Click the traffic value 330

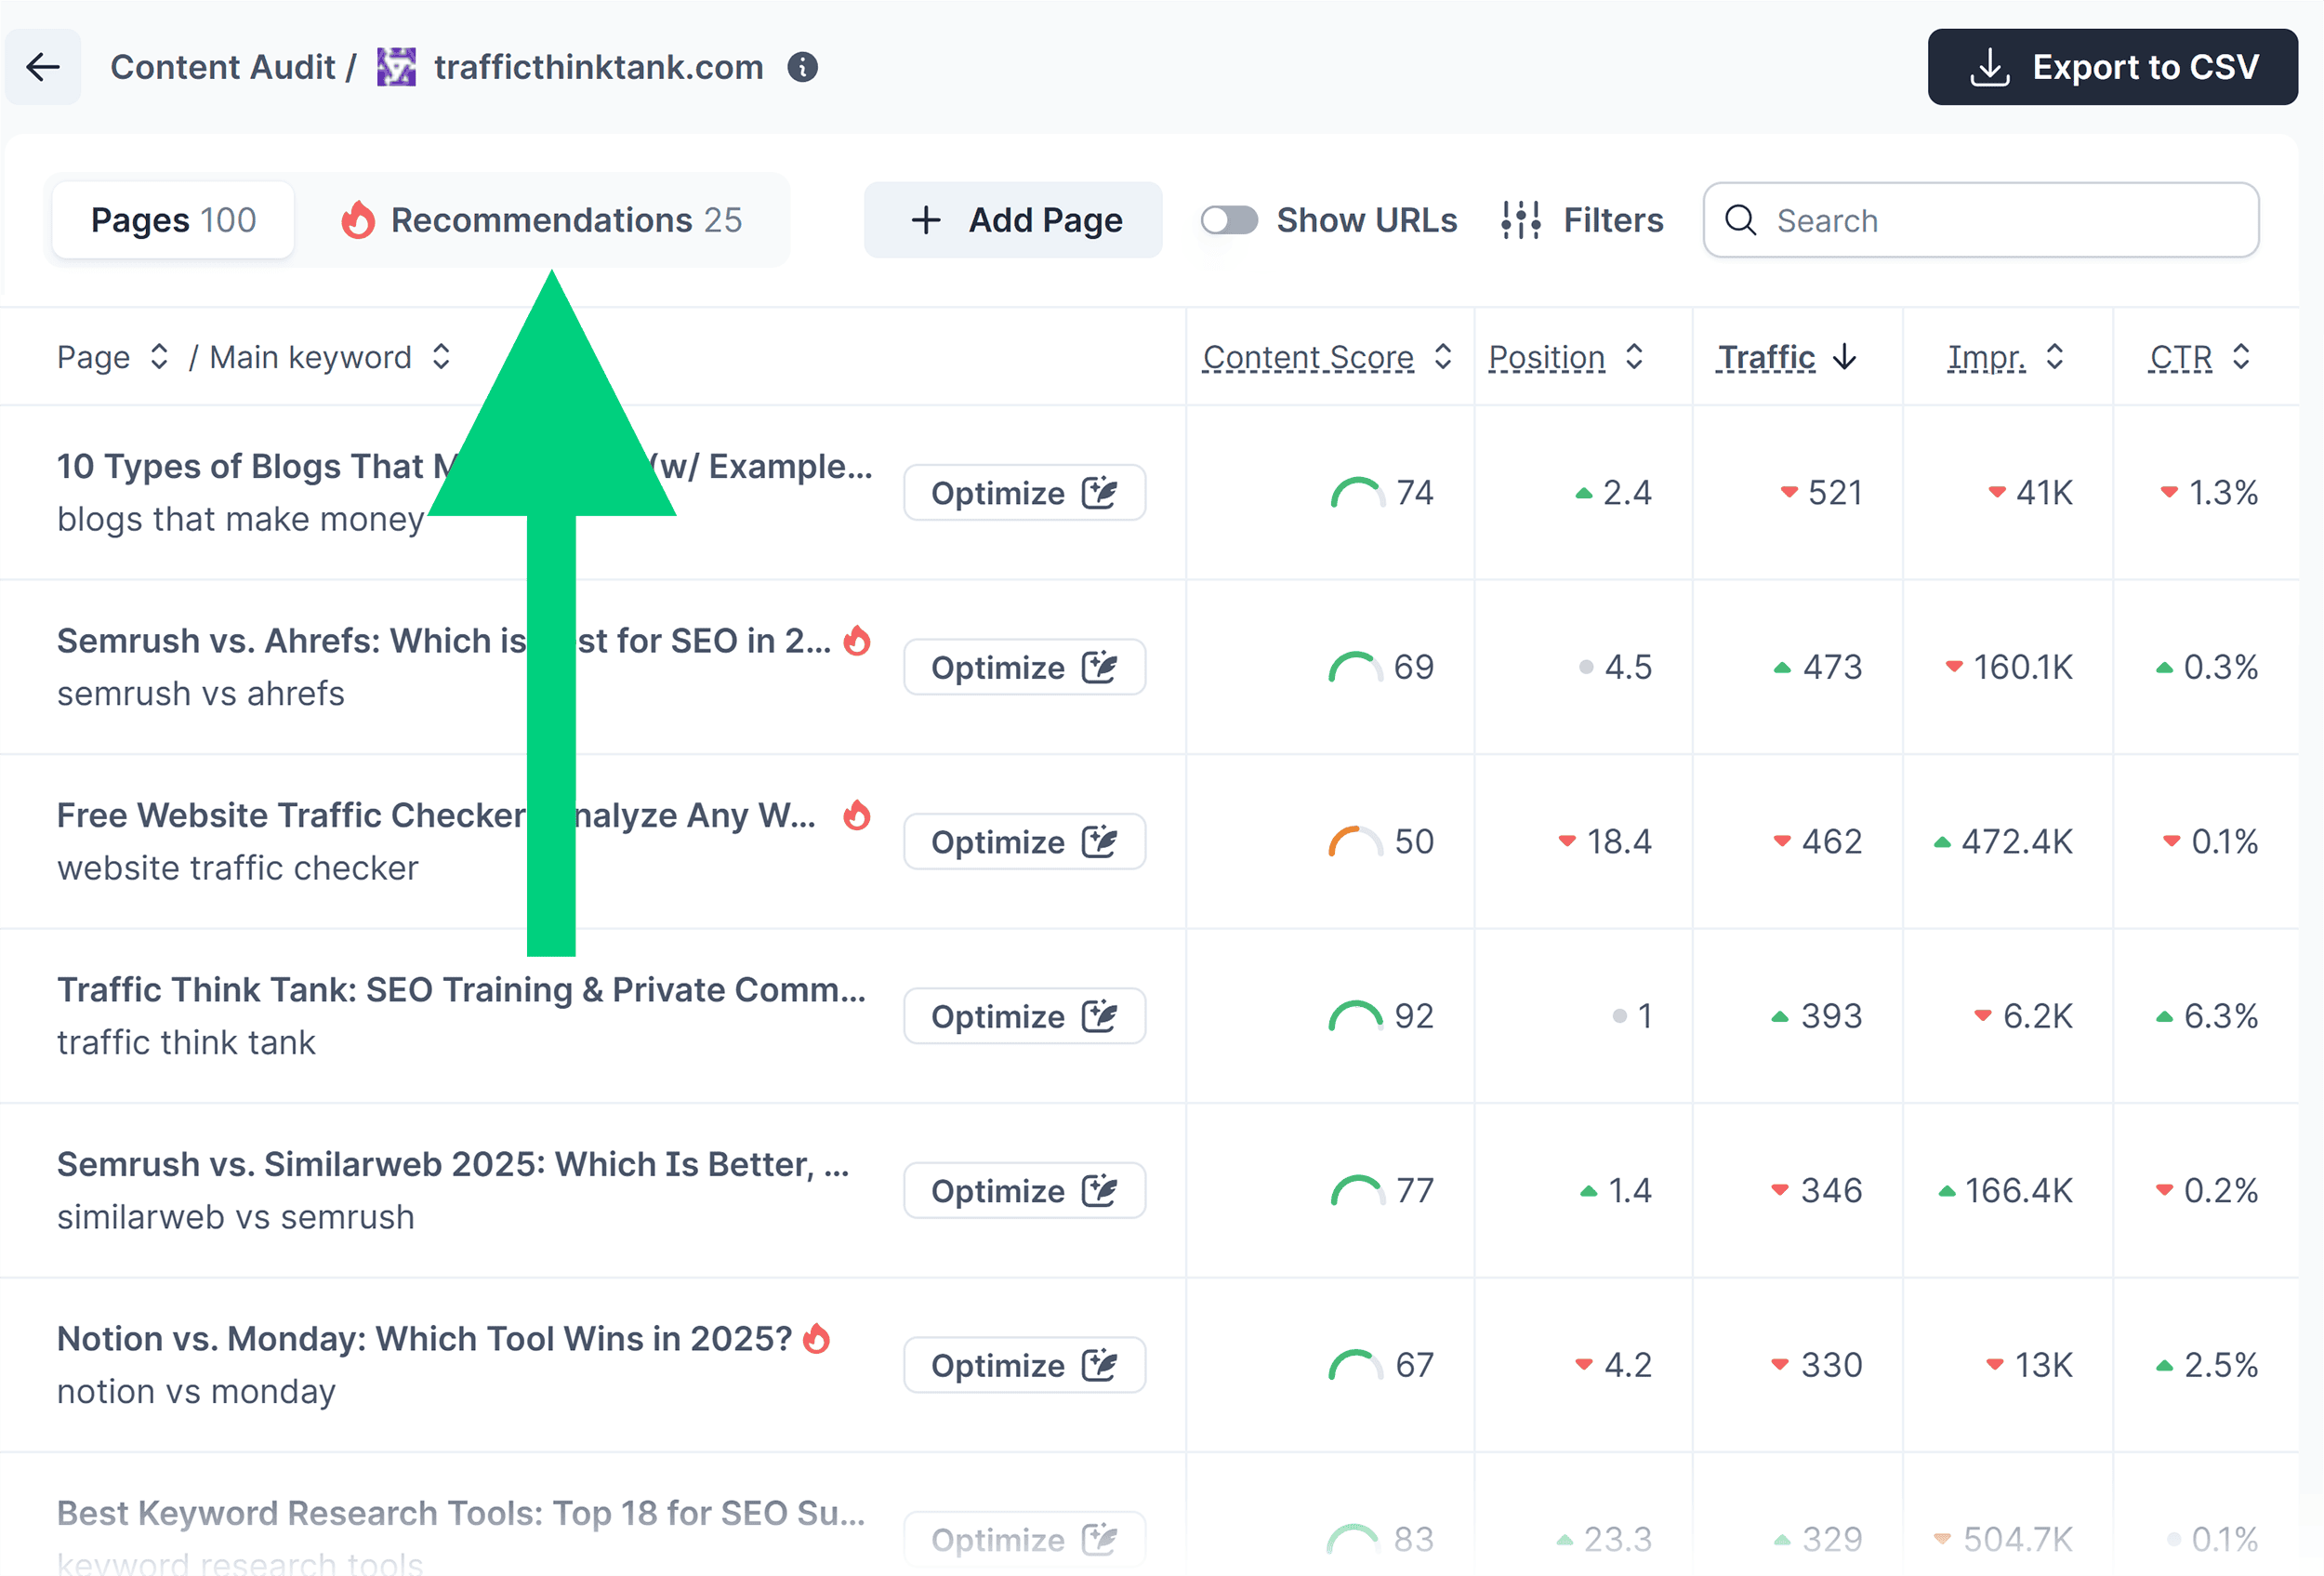pos(1832,1365)
